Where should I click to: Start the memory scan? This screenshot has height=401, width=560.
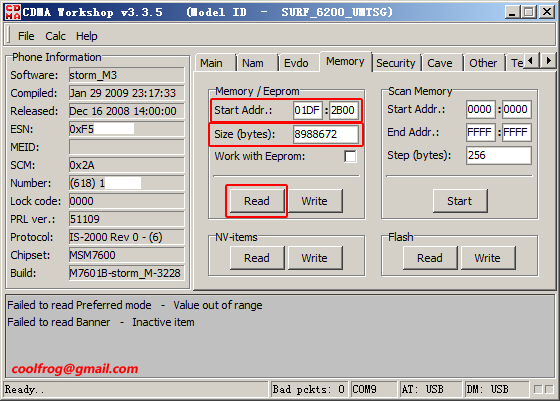coord(460,201)
